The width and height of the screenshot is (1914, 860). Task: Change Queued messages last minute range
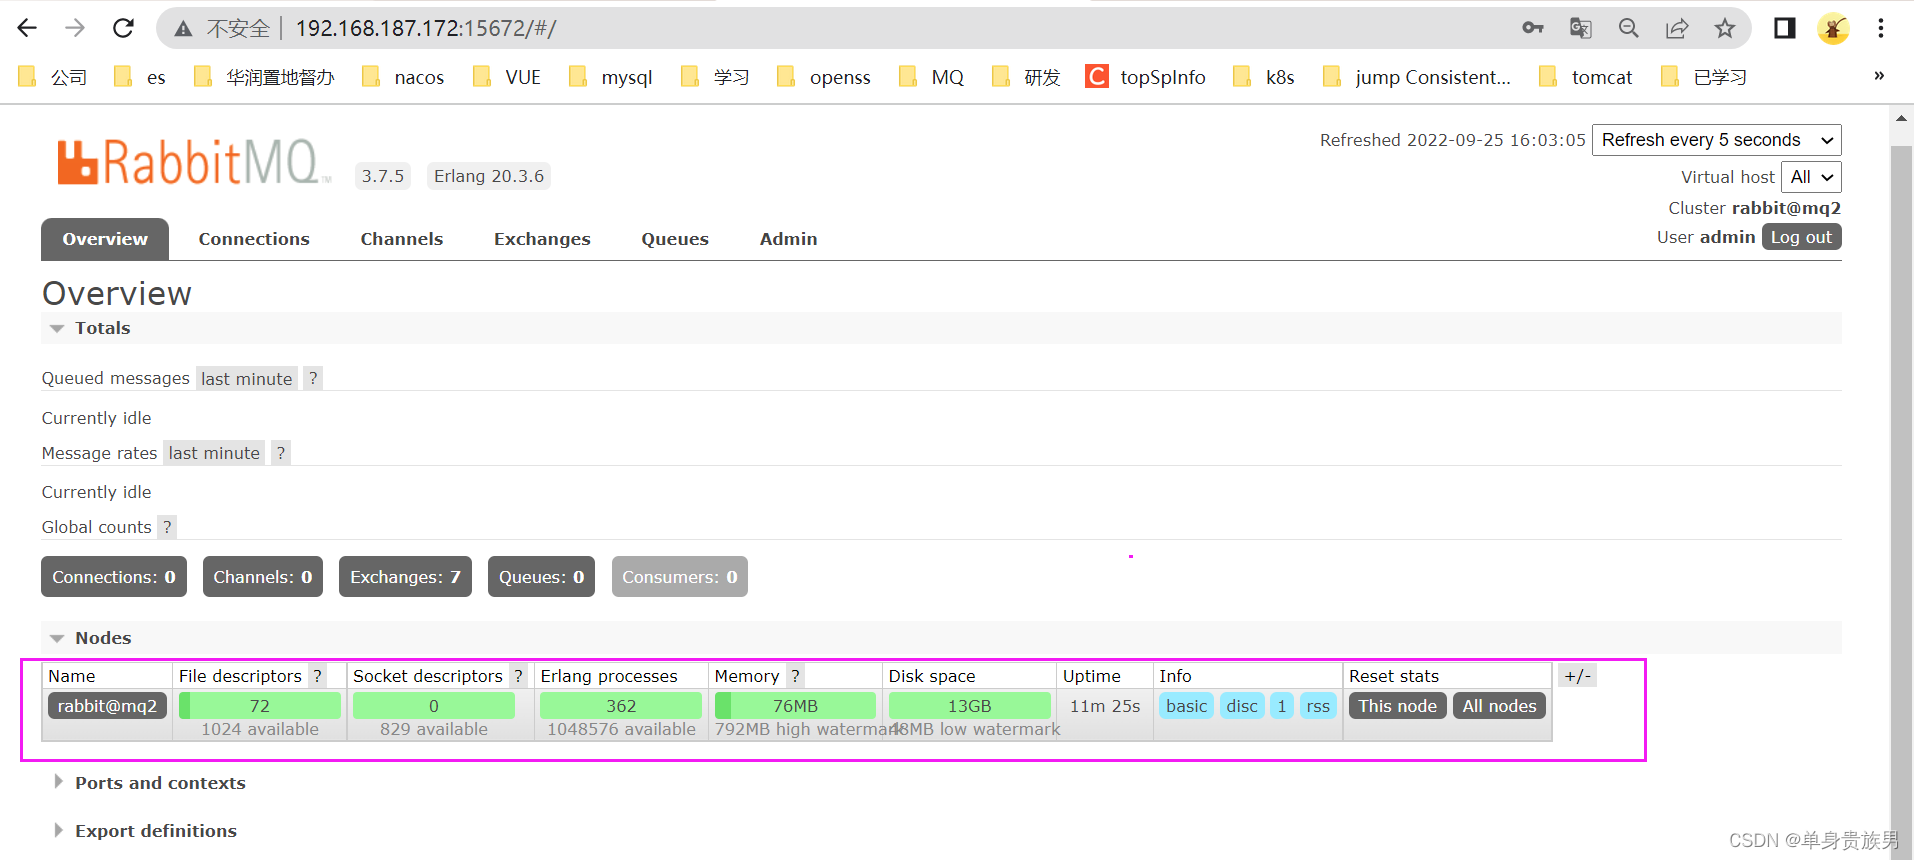point(246,379)
